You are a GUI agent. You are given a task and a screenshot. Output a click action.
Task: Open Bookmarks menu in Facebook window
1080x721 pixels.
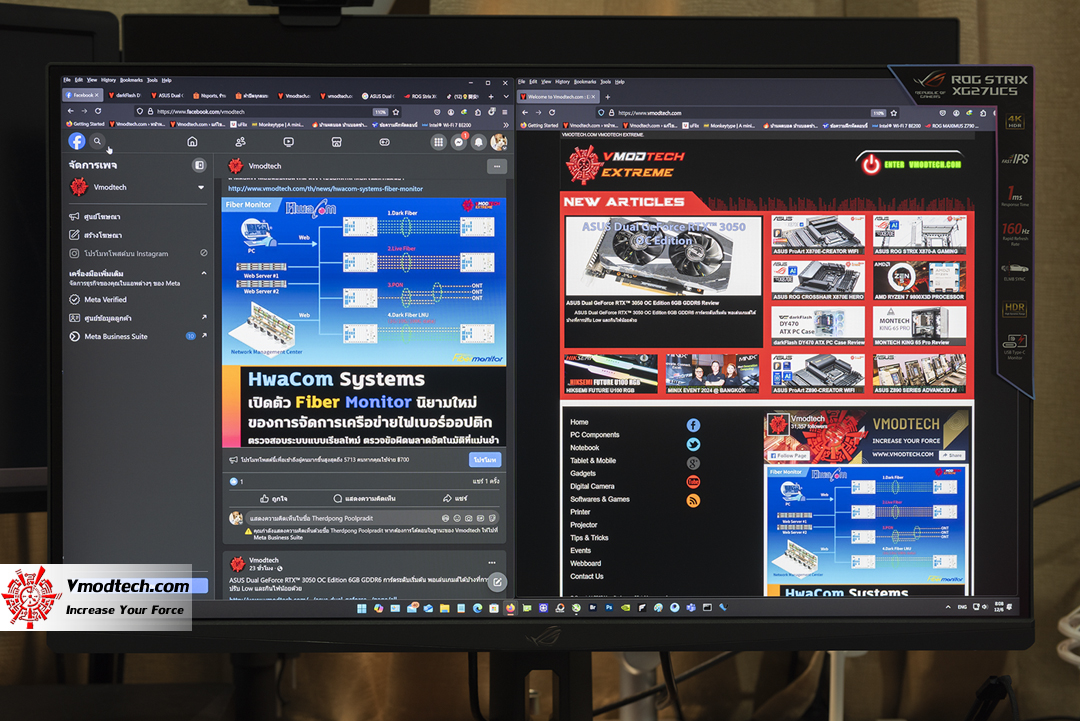(132, 81)
